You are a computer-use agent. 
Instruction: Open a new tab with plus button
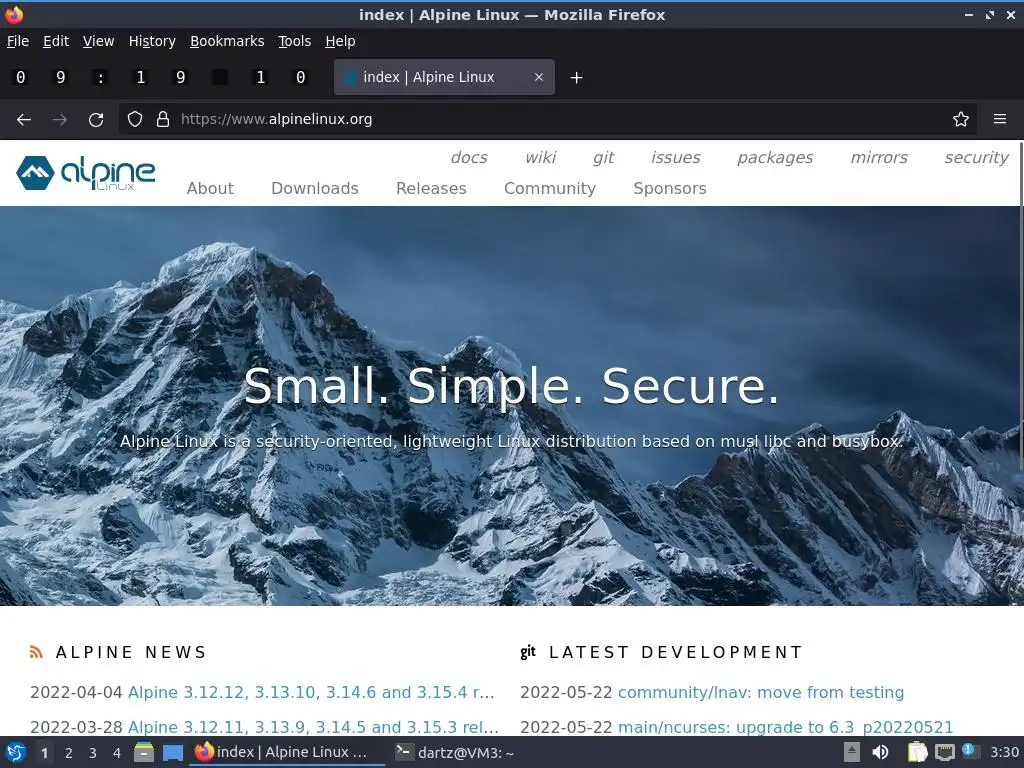pos(576,78)
